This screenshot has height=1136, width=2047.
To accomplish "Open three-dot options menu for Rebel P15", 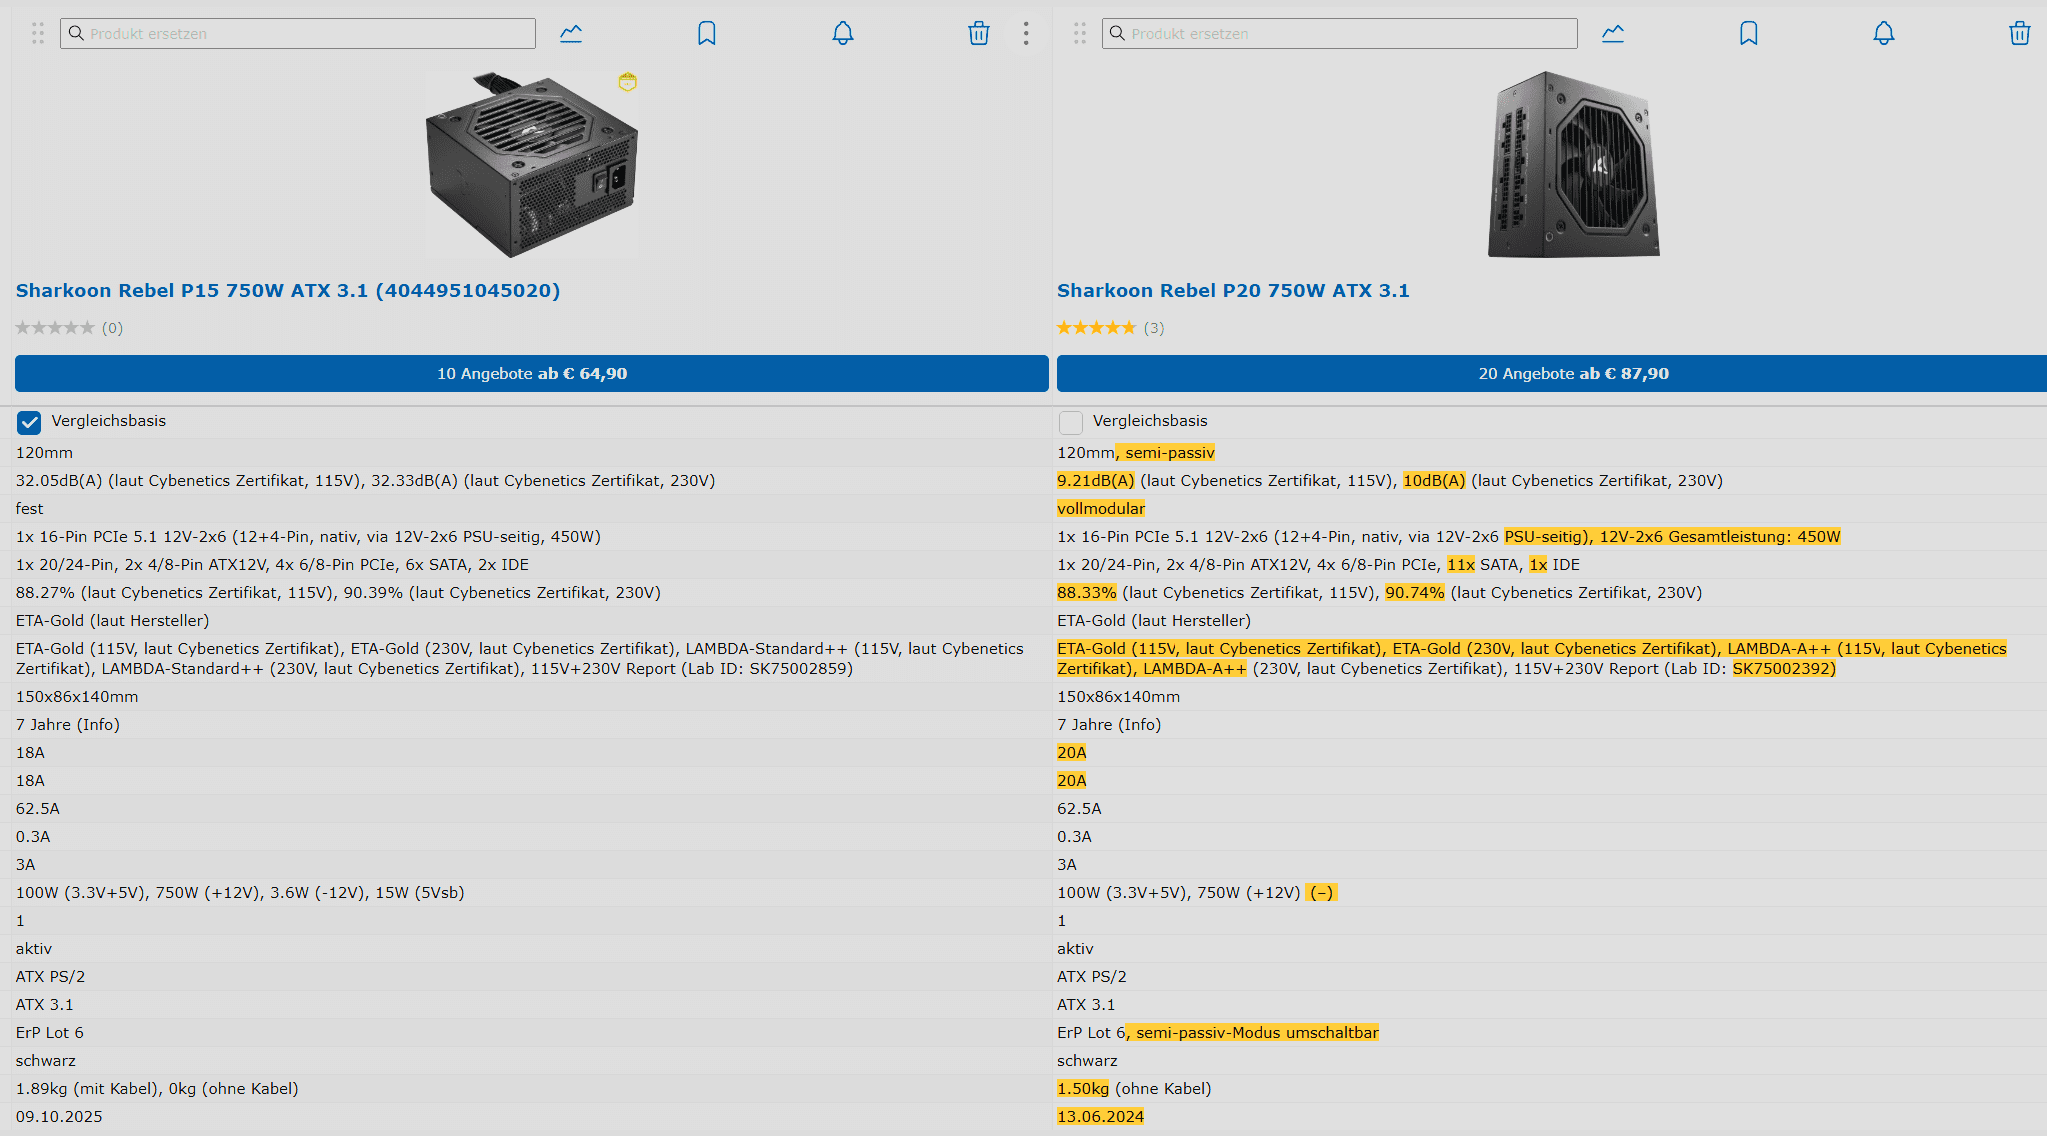I will [x=1026, y=34].
